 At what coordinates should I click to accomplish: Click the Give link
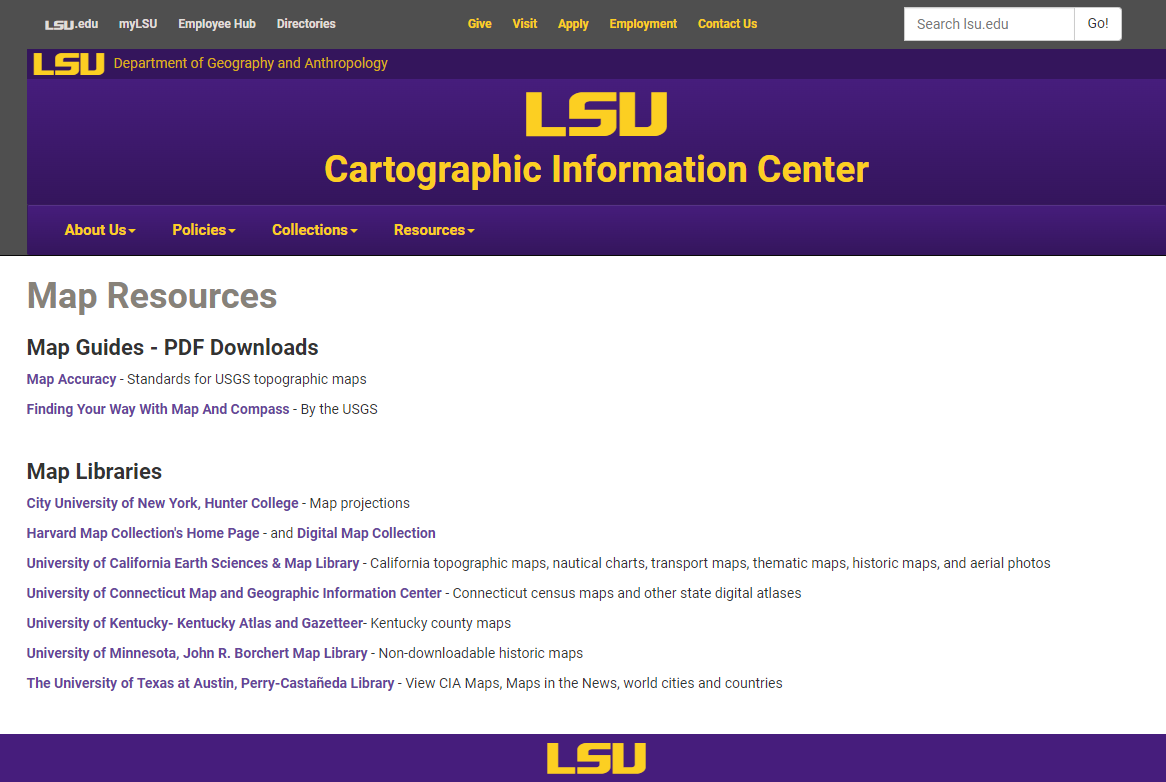[480, 24]
